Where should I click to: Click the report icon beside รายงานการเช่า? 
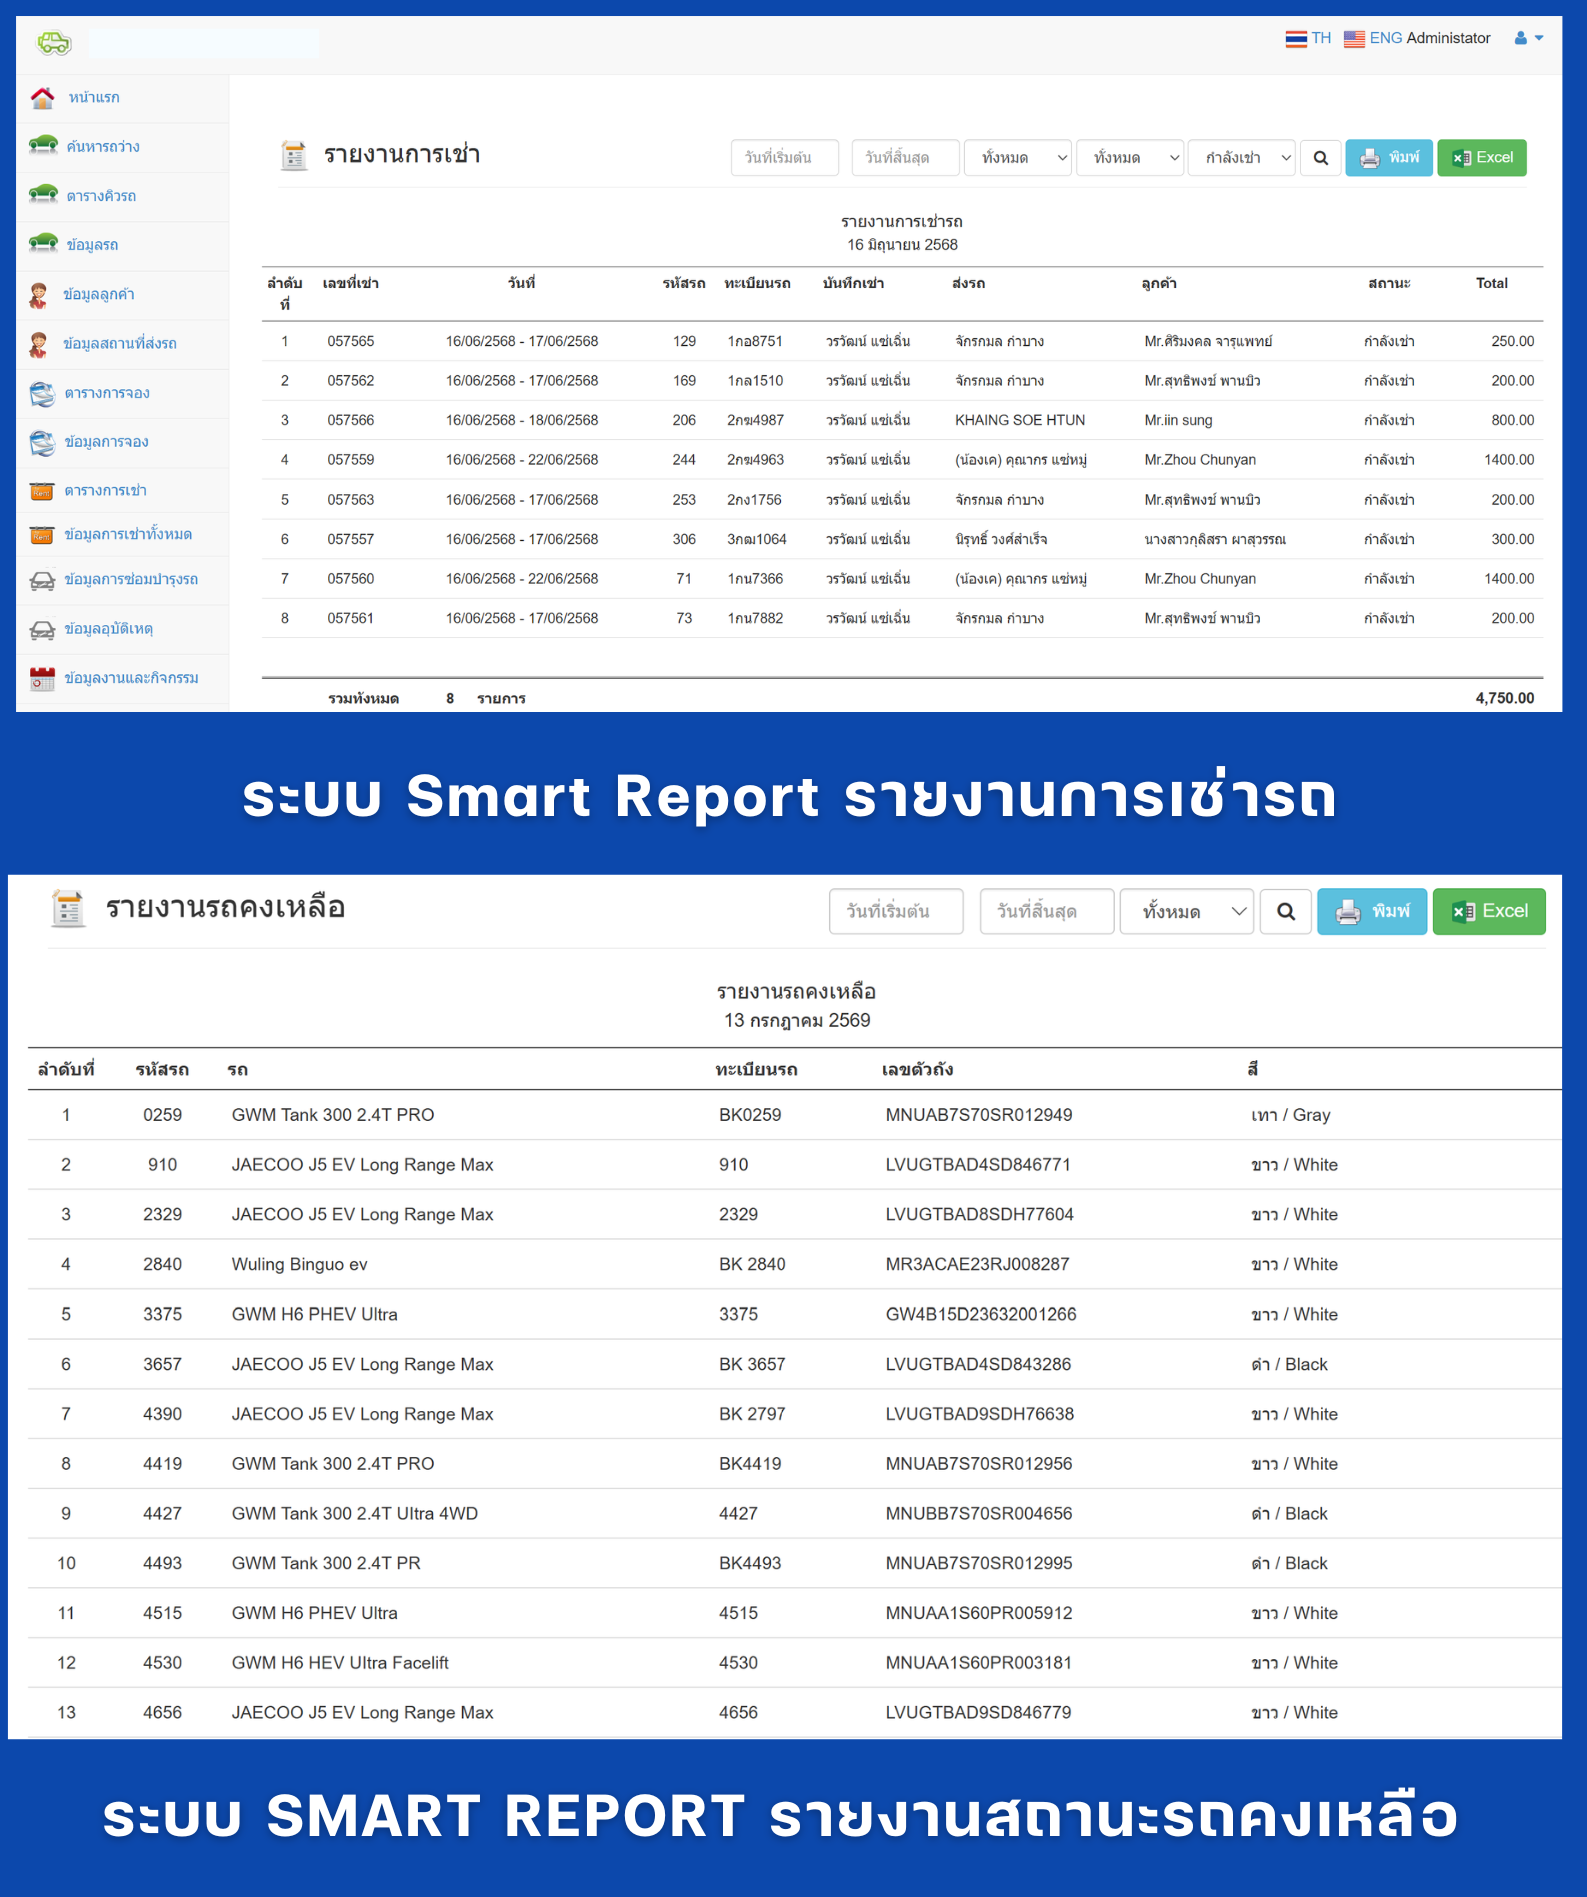294,155
